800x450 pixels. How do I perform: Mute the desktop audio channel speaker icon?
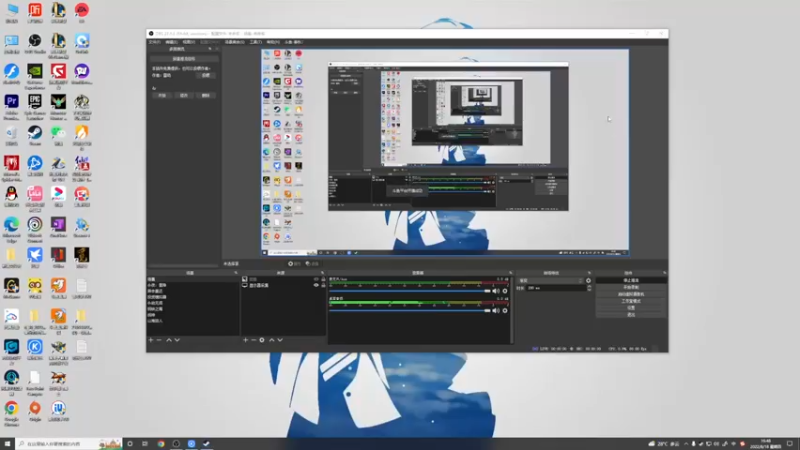[496, 310]
